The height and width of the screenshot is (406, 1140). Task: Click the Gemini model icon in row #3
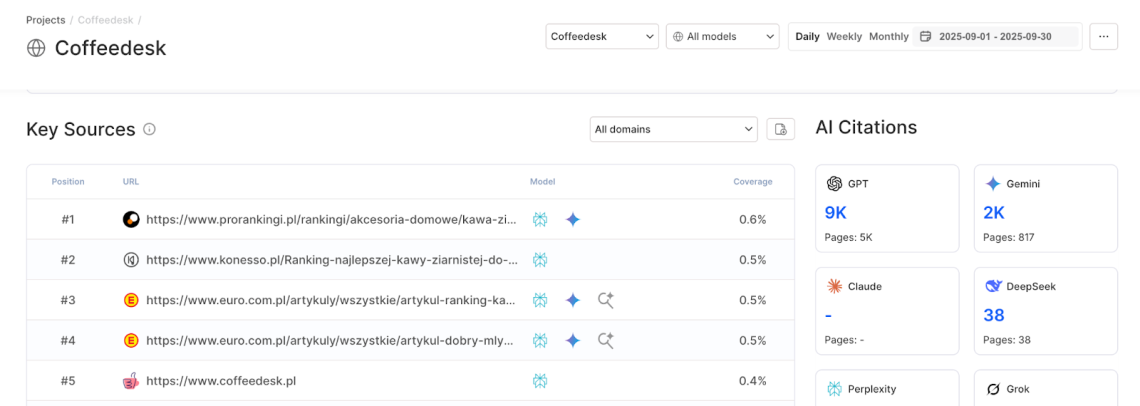[573, 300]
